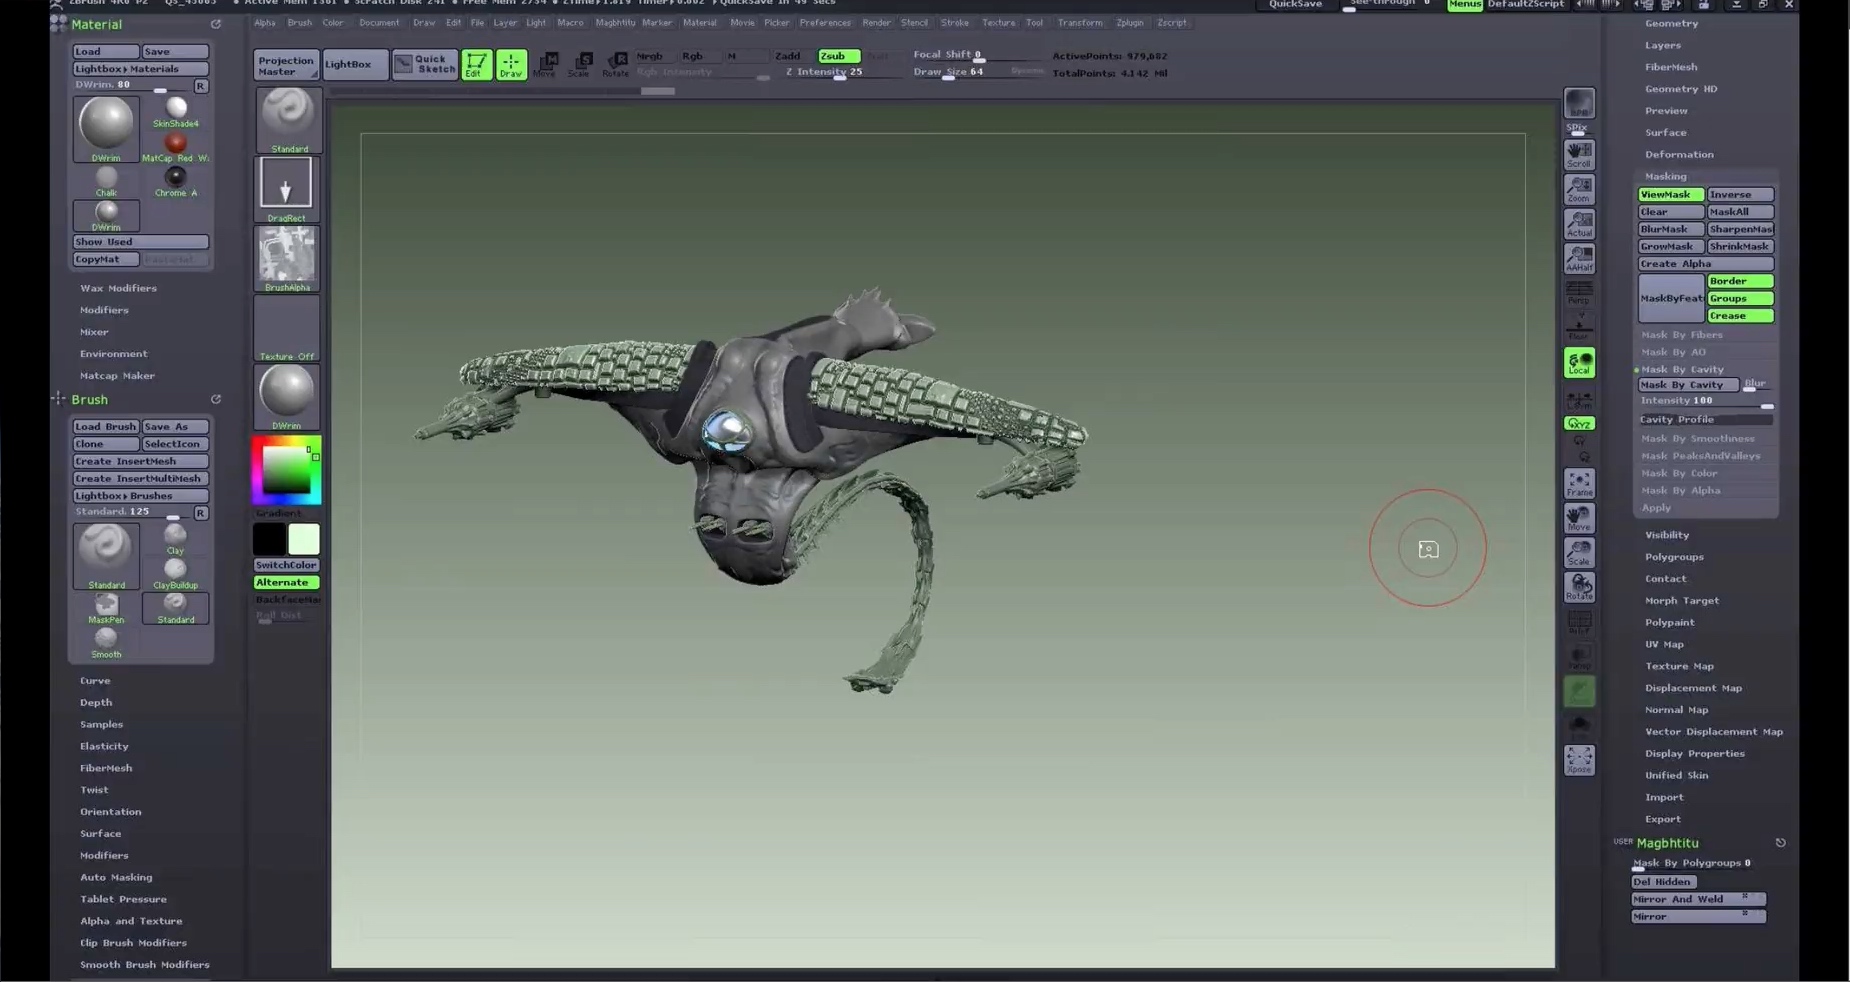Screen dimensions: 1850x982
Task: Select the Scale icon in the top shelf
Action: 580,65
